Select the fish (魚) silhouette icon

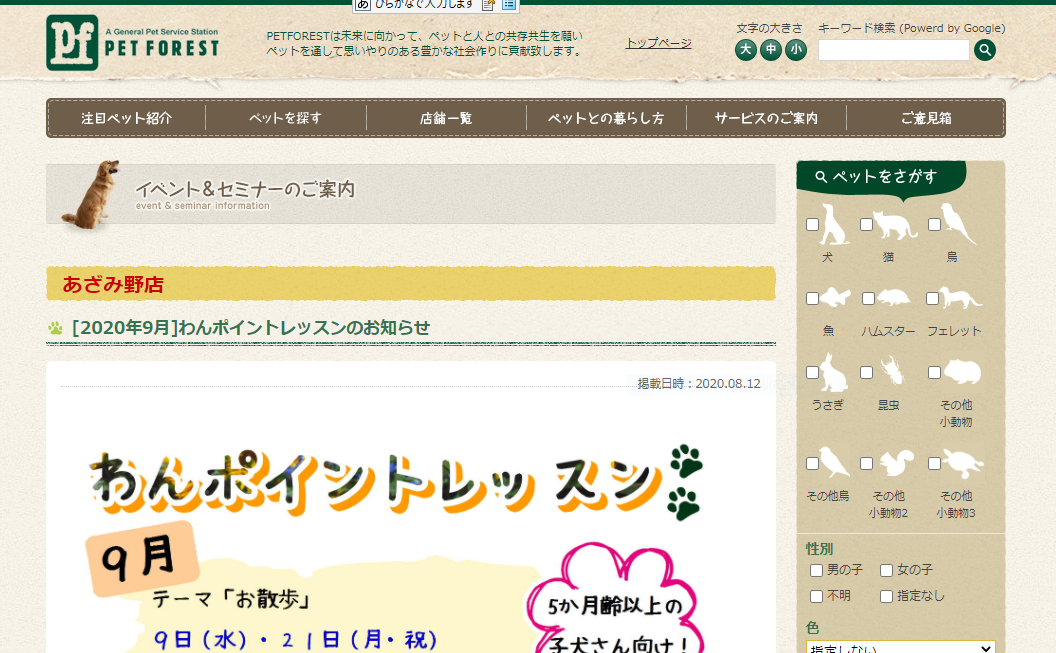[836, 297]
